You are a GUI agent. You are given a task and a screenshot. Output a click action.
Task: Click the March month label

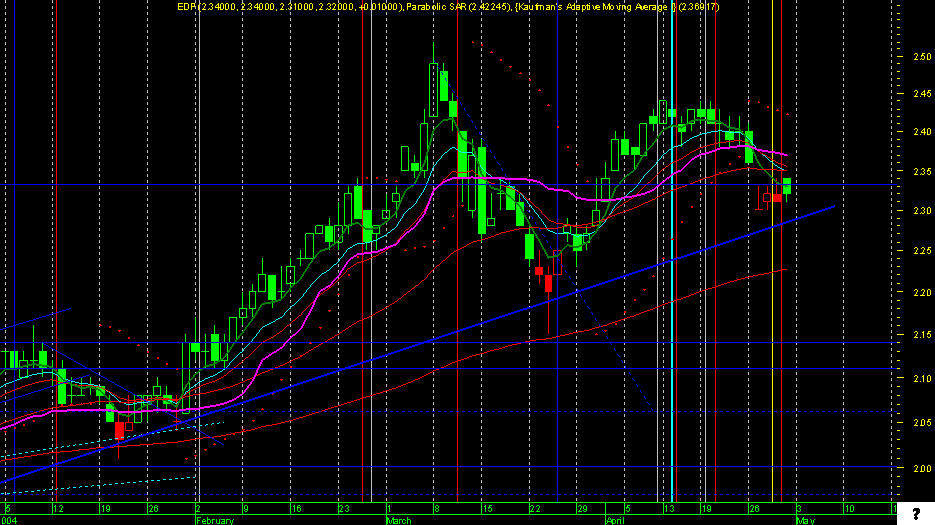coord(399,520)
